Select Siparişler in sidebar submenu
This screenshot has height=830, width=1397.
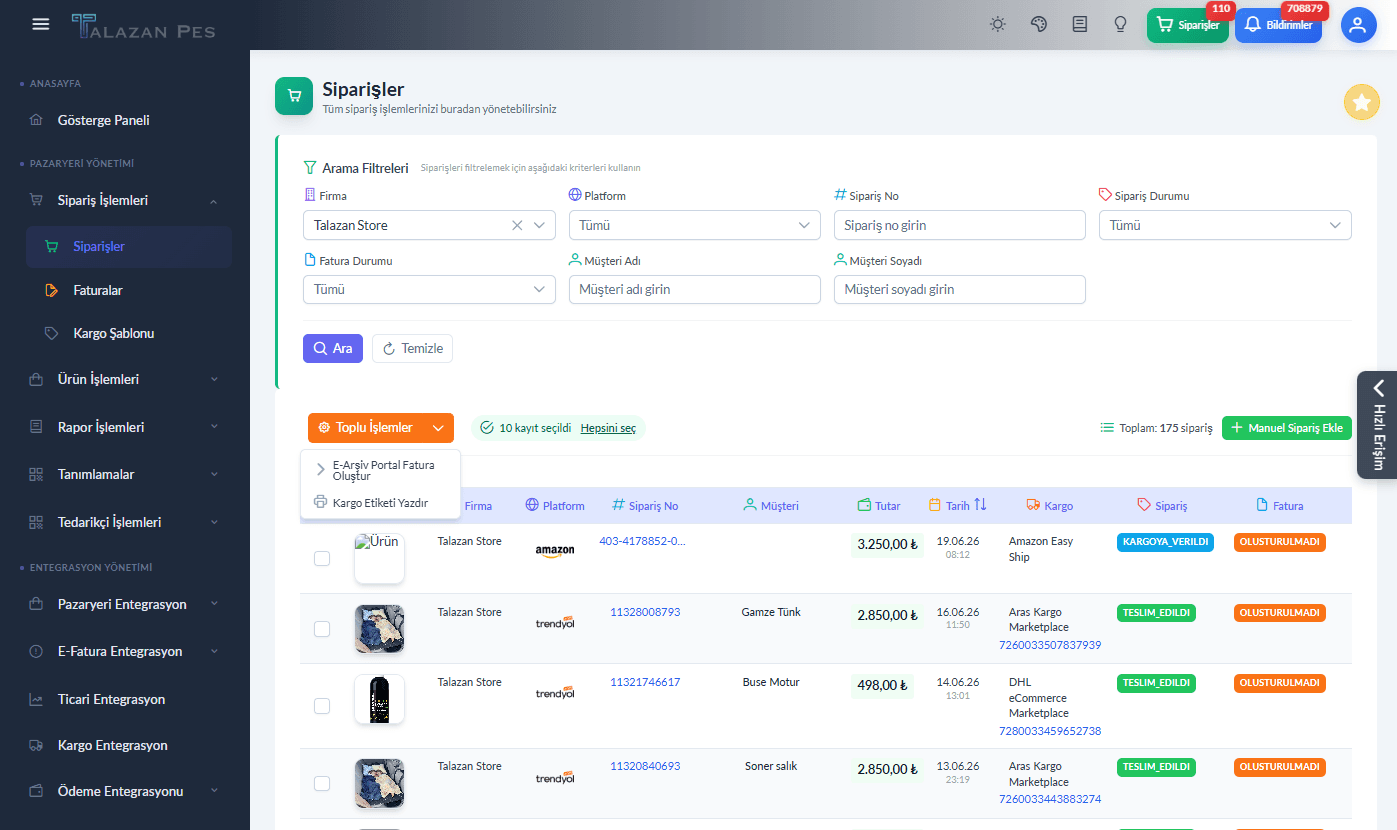(x=129, y=247)
